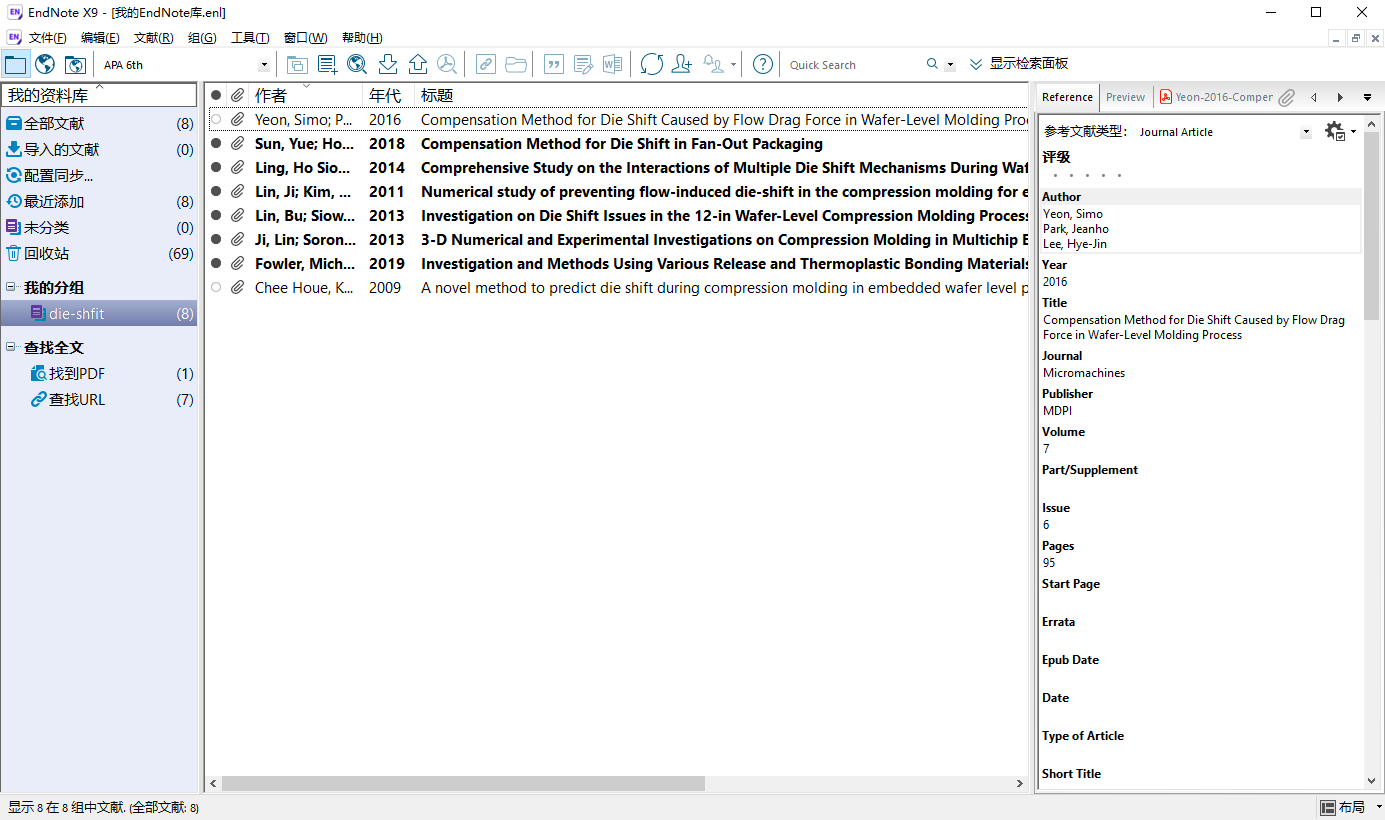Open Help question-mark icon
Viewport: 1385px width, 820px height.
(x=763, y=65)
